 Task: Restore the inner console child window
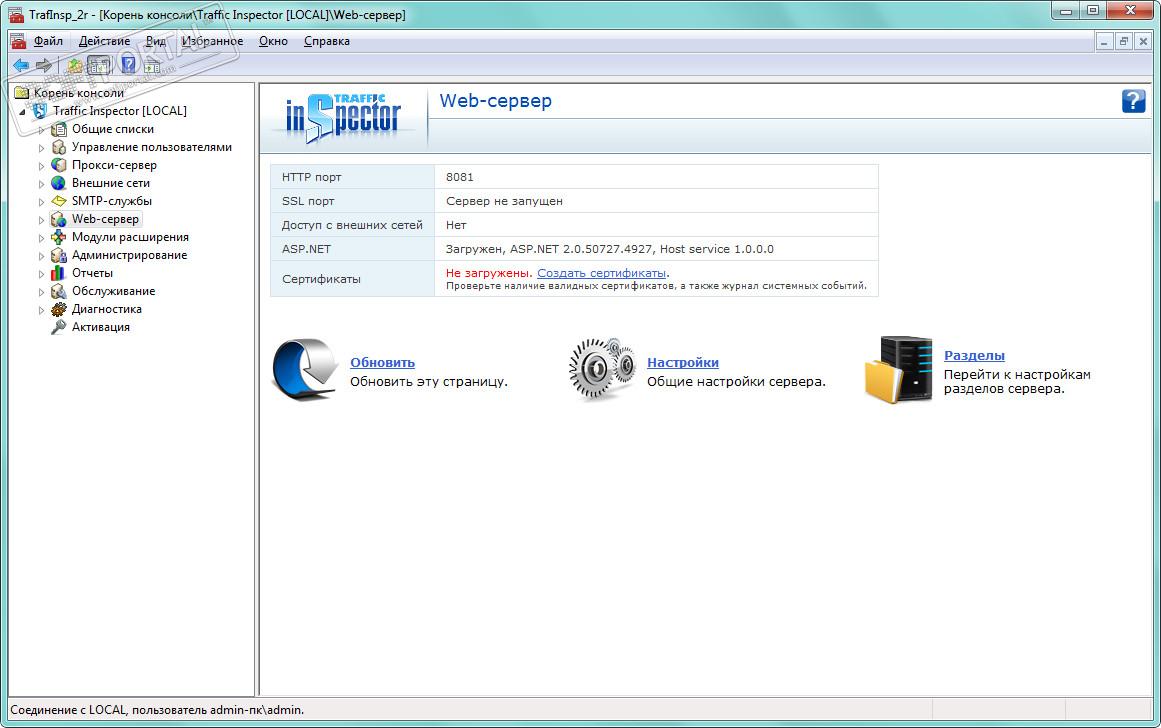click(1123, 41)
